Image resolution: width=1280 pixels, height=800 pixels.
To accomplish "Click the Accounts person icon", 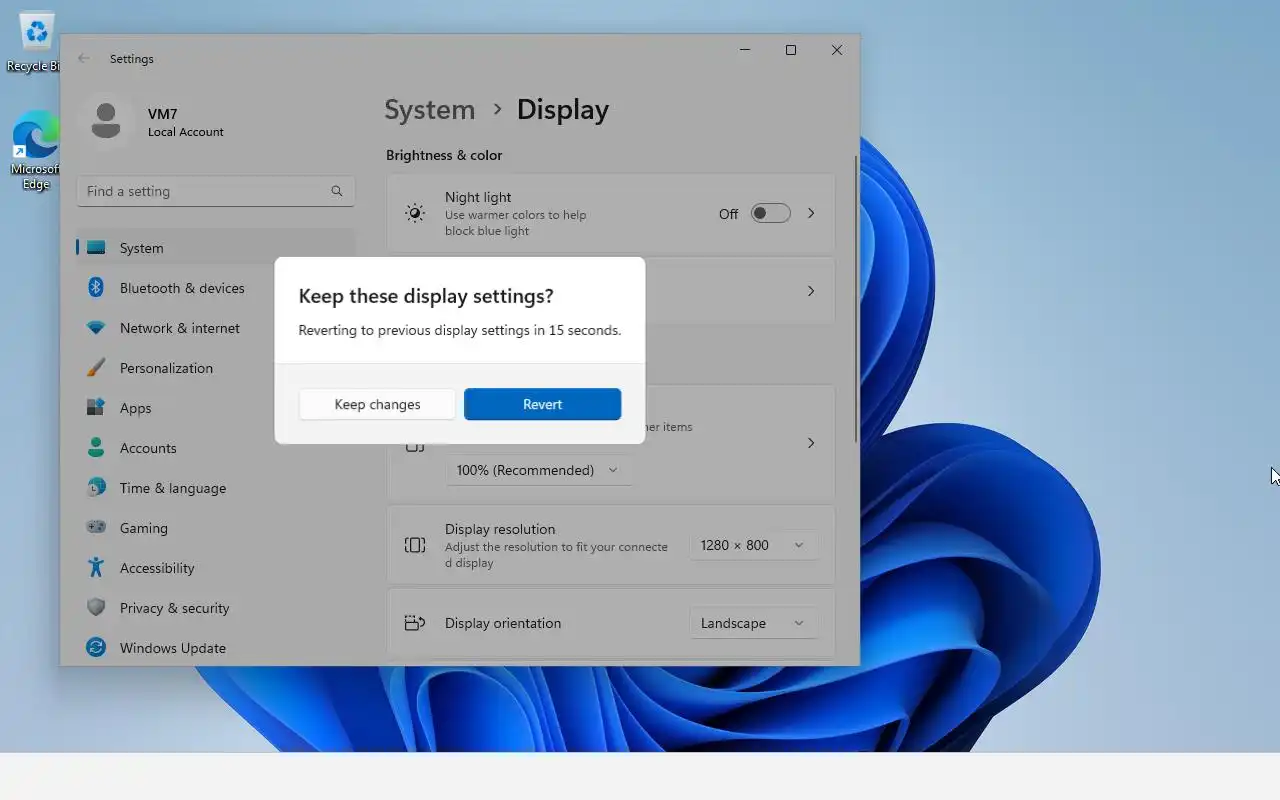I will pos(96,448).
